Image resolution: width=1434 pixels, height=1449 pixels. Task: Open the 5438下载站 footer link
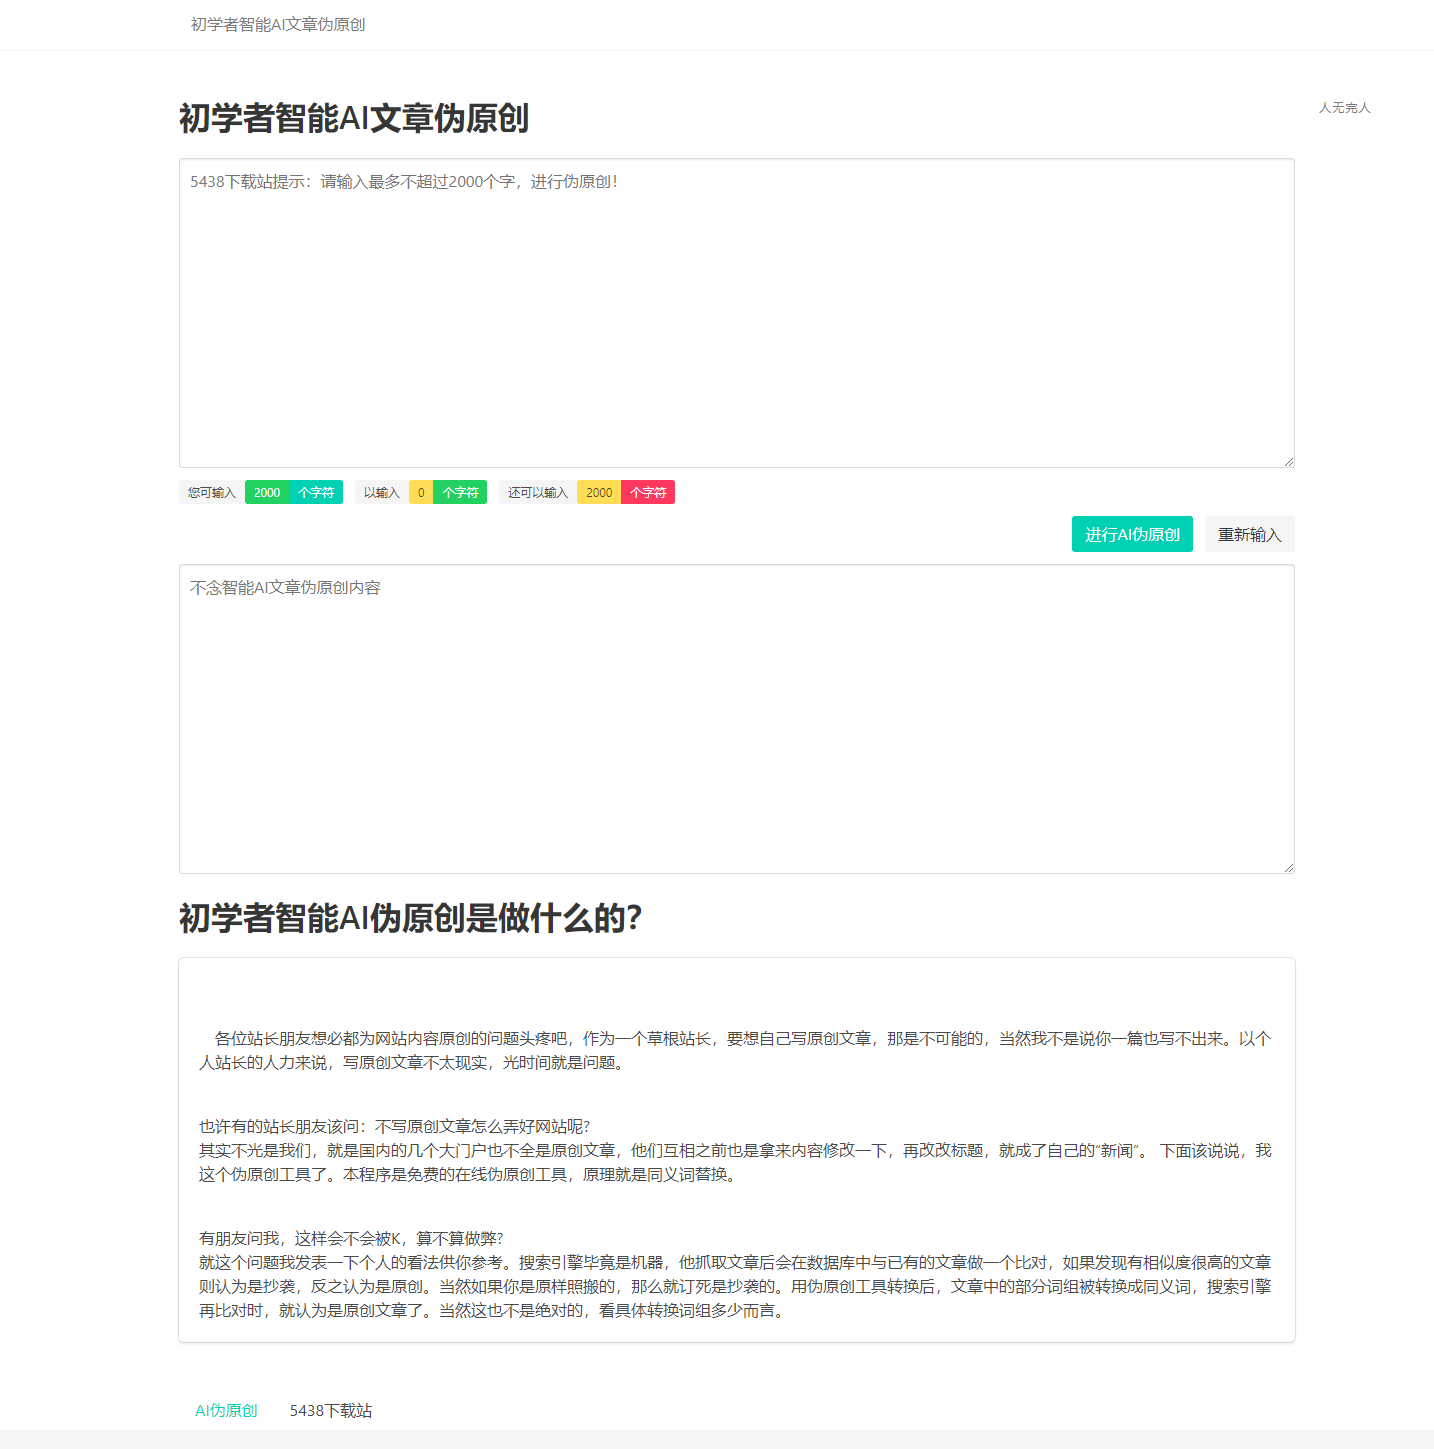331,1410
